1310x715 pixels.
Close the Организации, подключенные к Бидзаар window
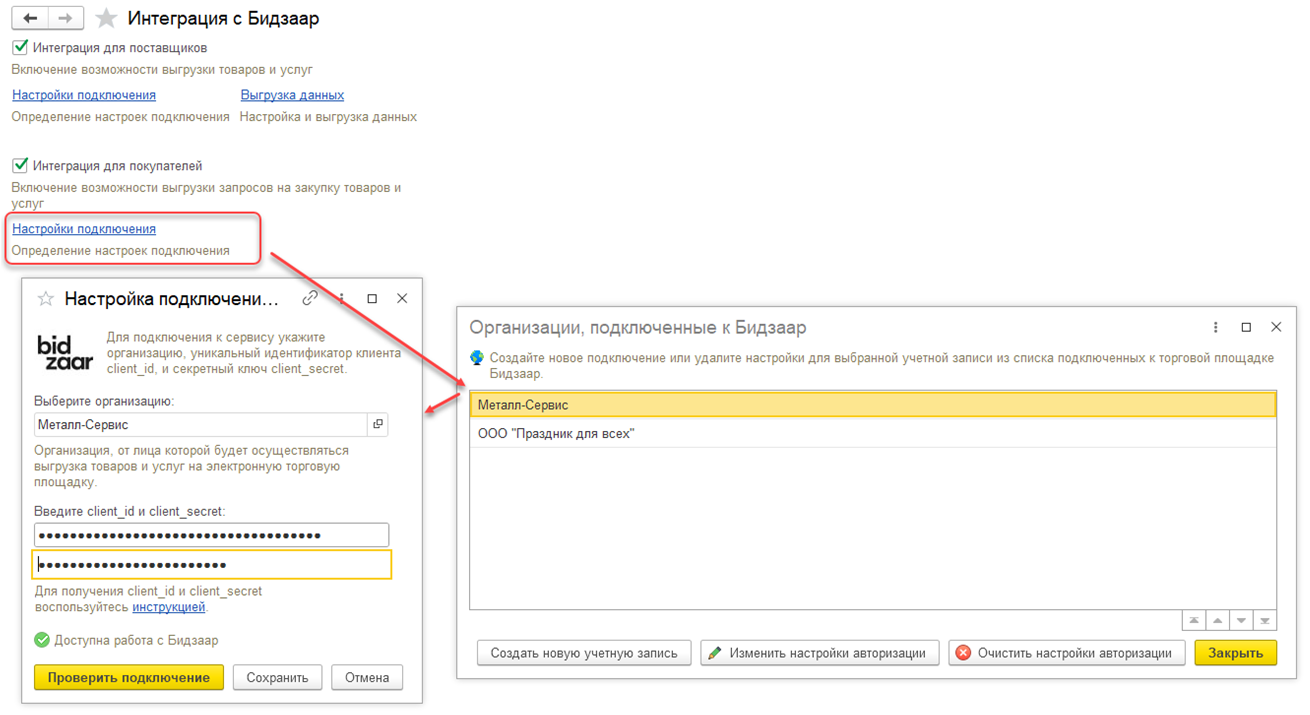point(1276,327)
